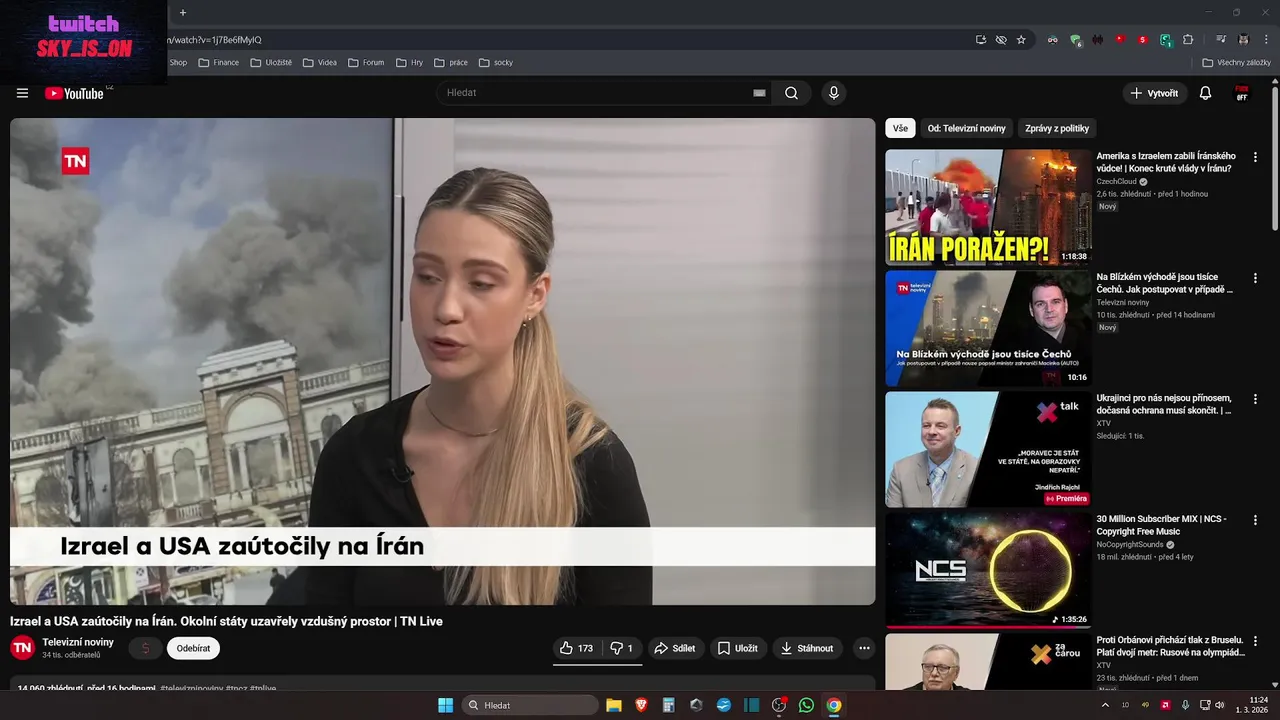Open the práce bookmarks folder
The height and width of the screenshot is (720, 1280).
[x=451, y=62]
